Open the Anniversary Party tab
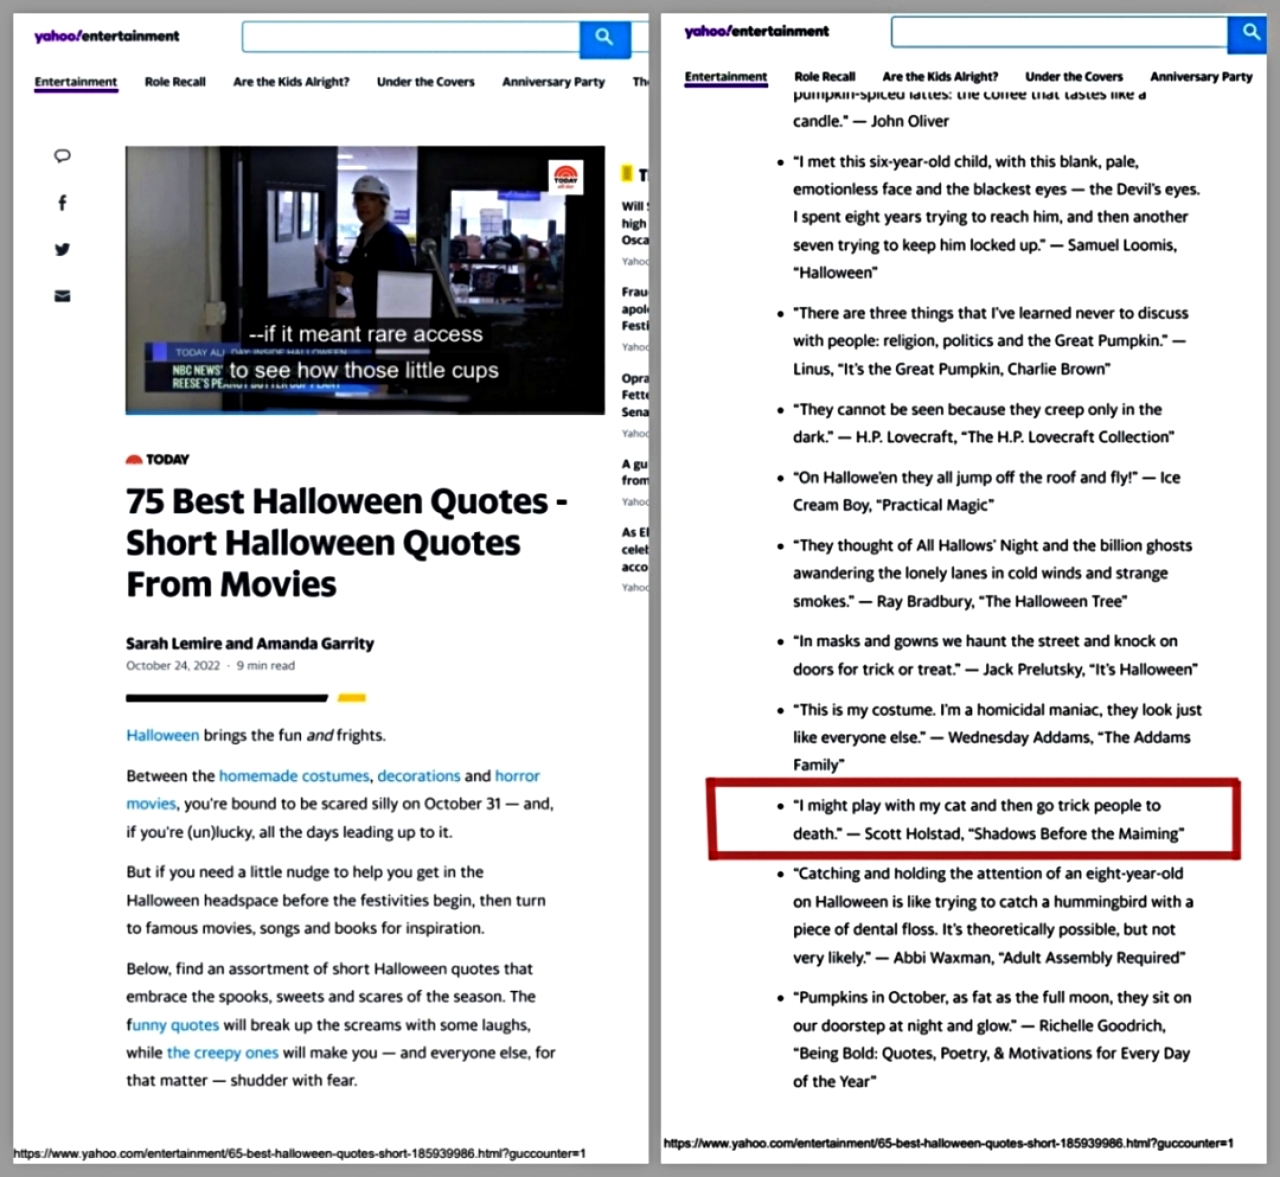The width and height of the screenshot is (1280, 1177). pyautogui.click(x=553, y=82)
